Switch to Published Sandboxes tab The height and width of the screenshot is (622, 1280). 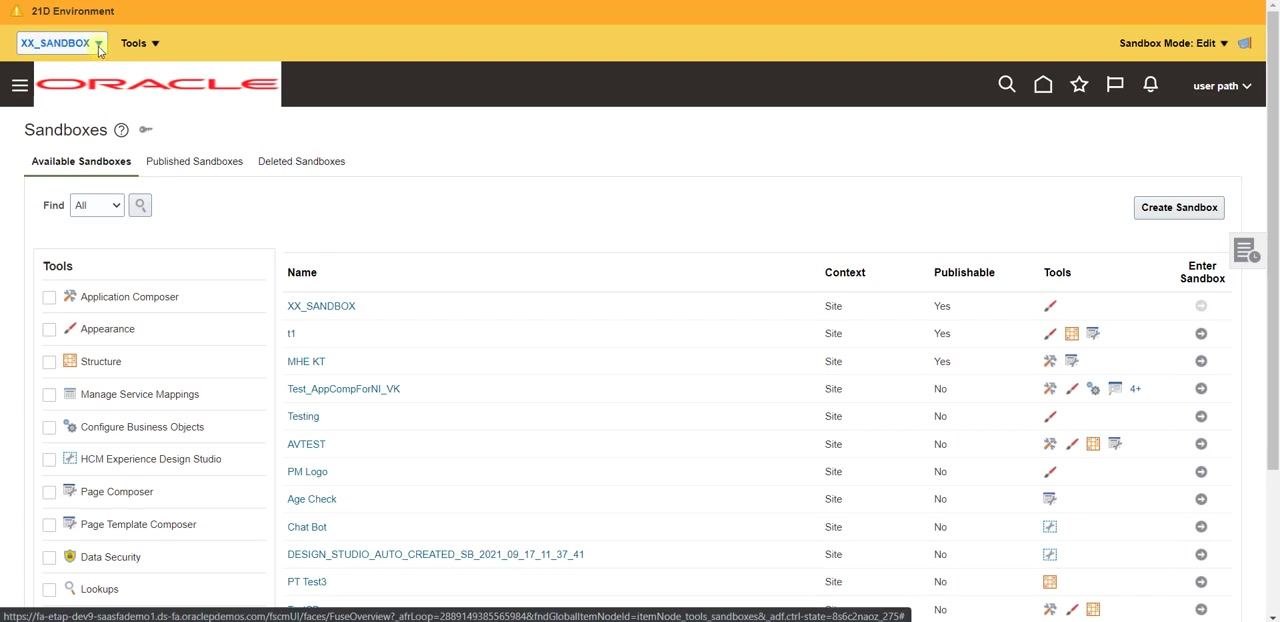(194, 161)
